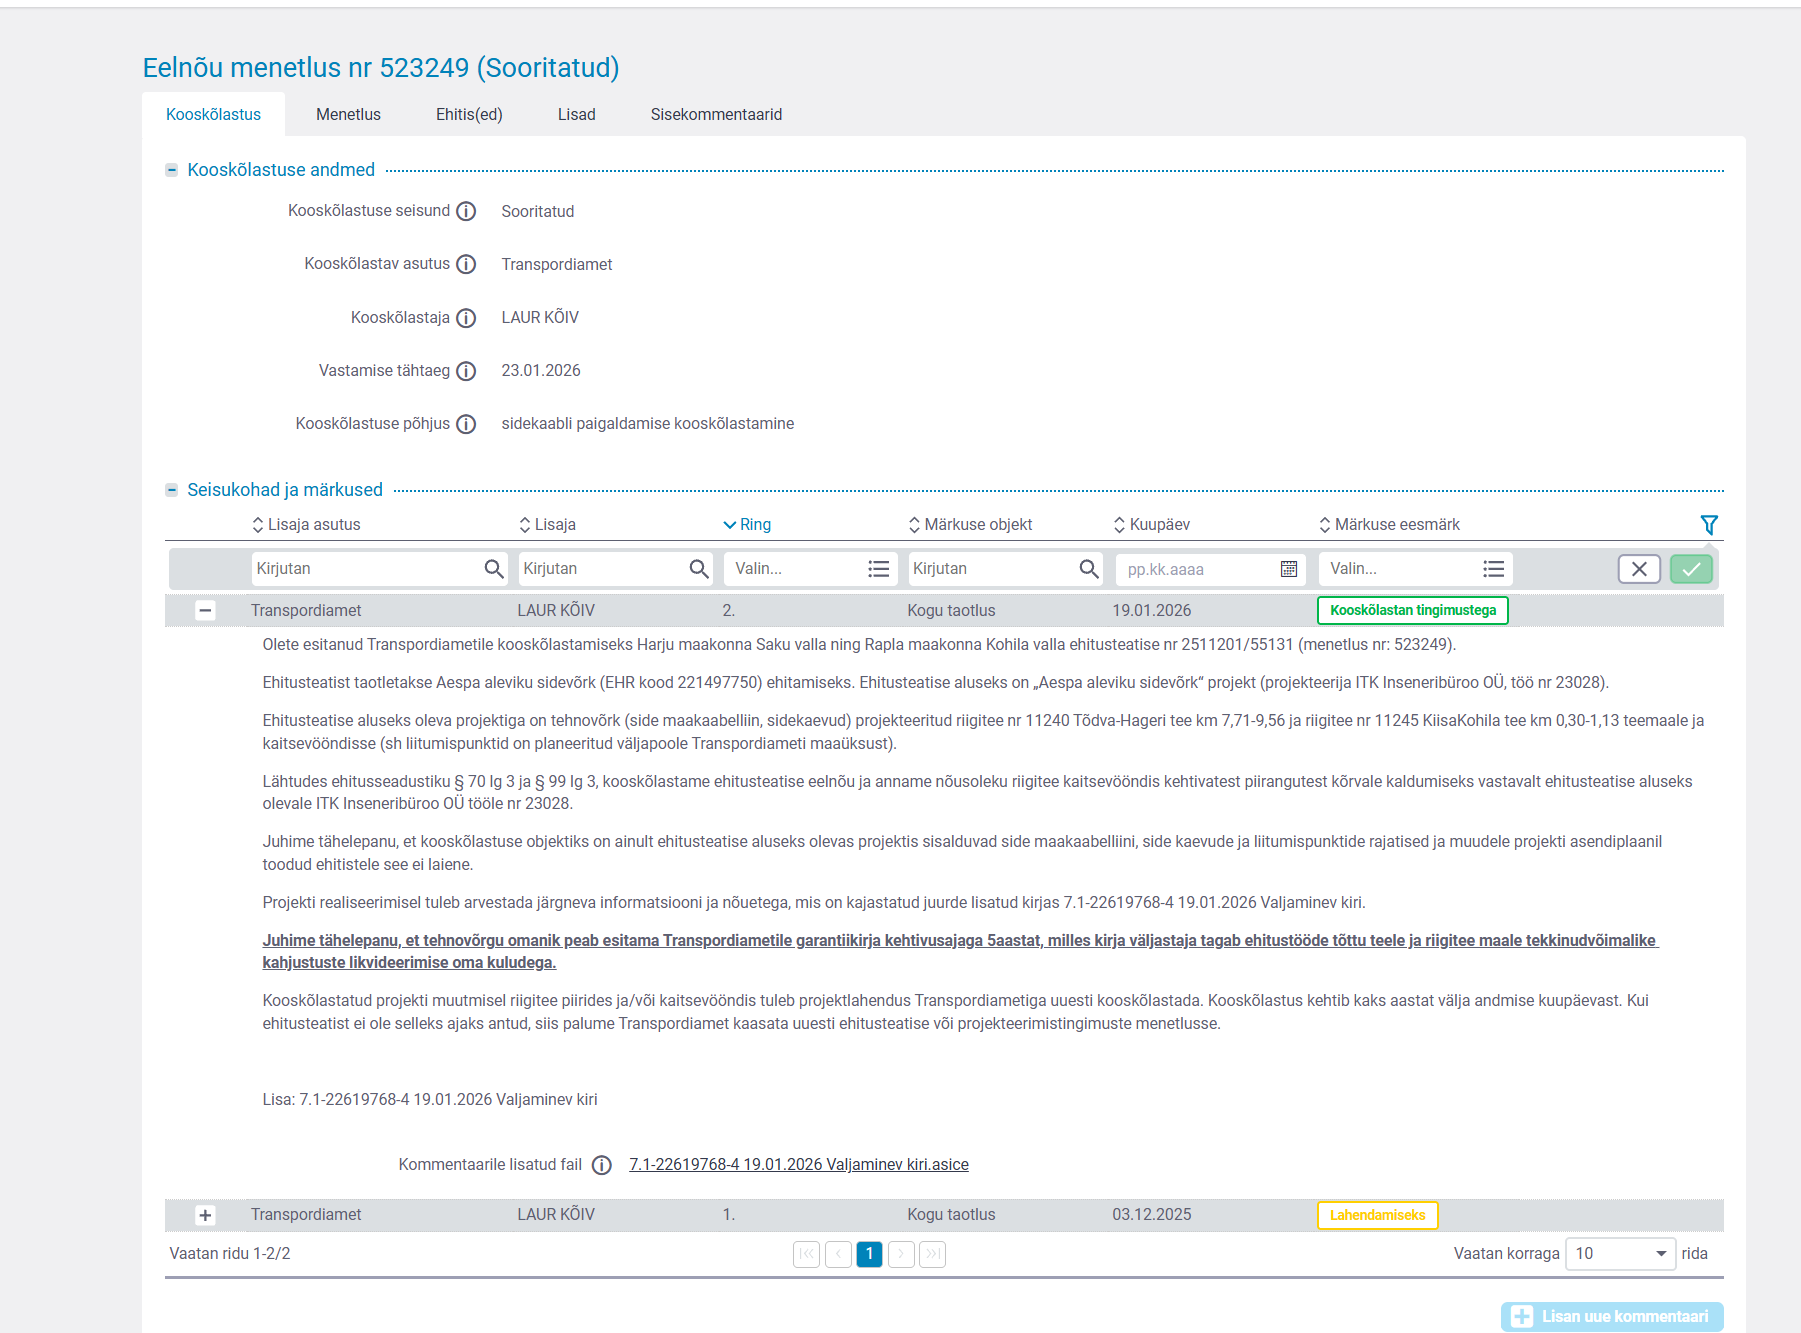Click info icon beside Vastamise tähtaeg
Screen dimensions: 1801x1333
coord(466,371)
